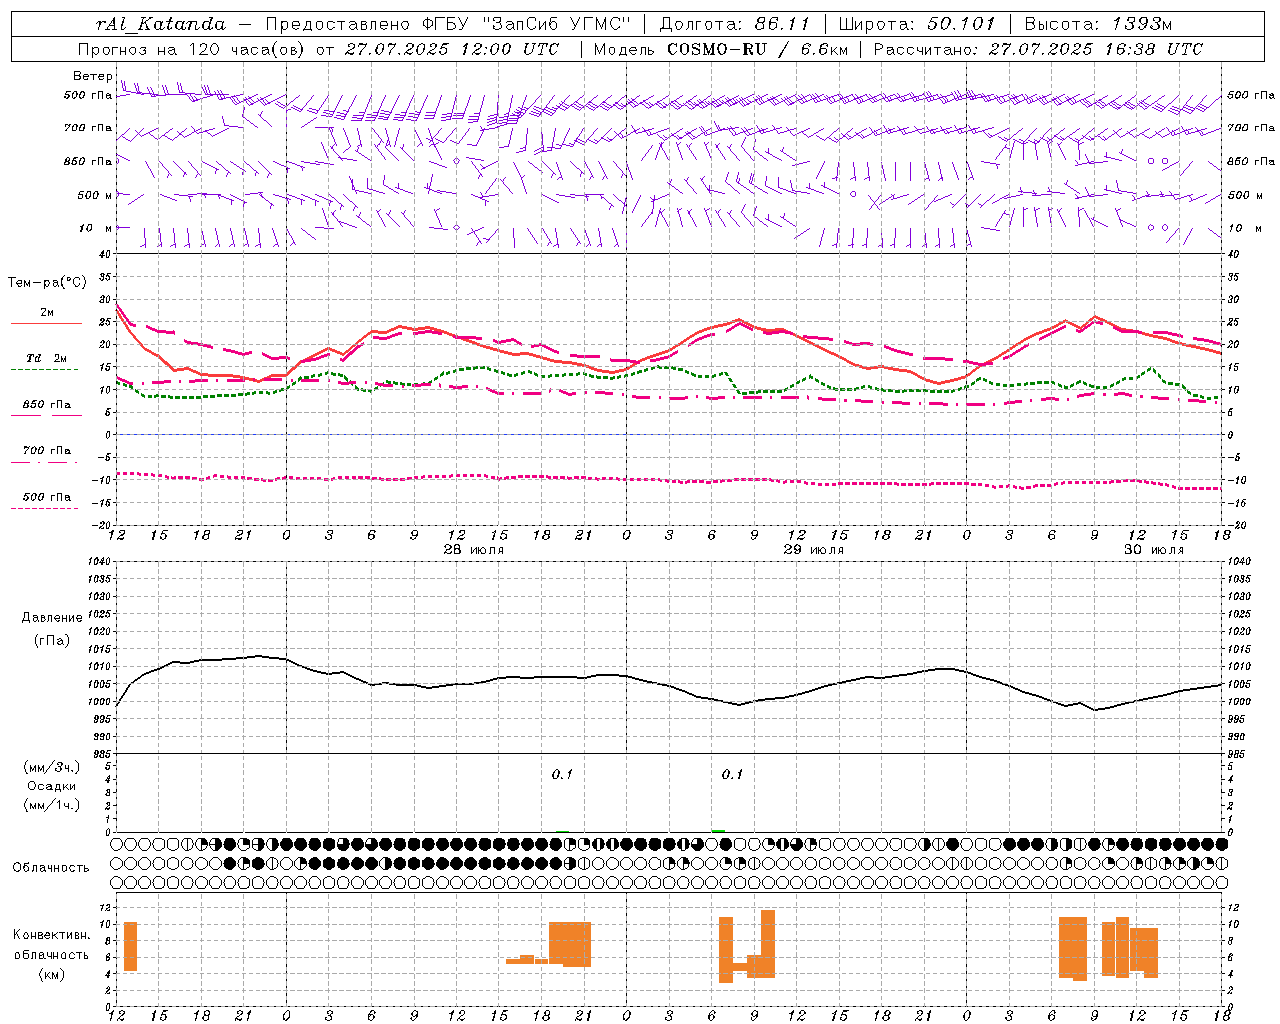
Task: Click the (км) convective cloud unit label
Action: tap(52, 974)
